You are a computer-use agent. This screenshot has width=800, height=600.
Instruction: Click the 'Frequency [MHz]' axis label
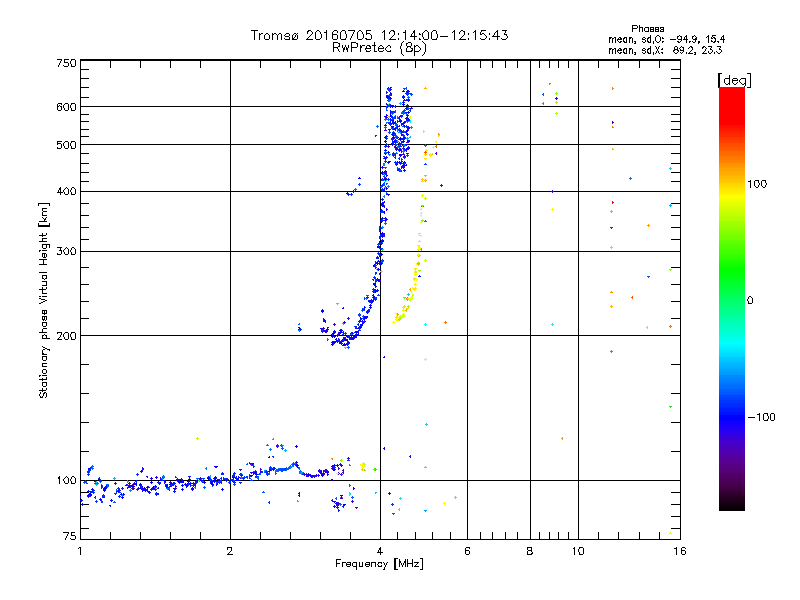(x=379, y=564)
